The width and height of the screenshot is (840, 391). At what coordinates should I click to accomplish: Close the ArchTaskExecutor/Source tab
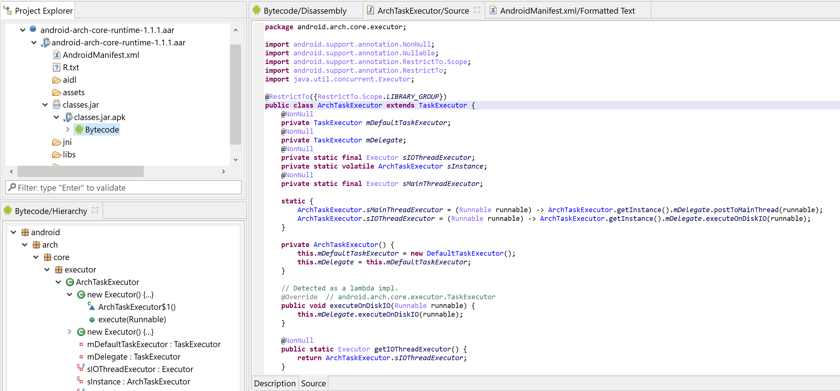(x=477, y=10)
